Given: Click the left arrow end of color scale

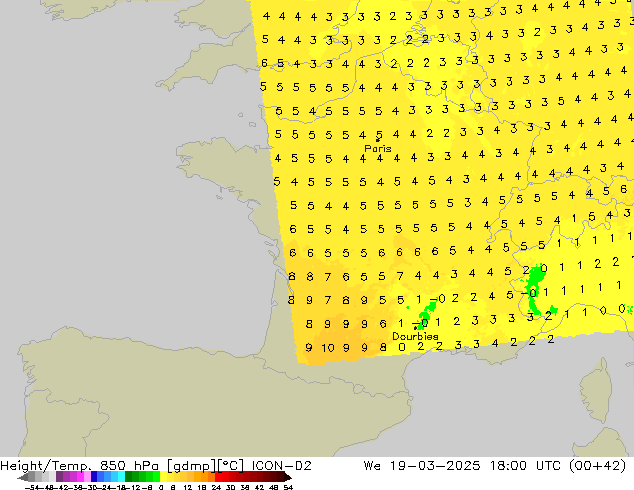Looking at the screenshot, I should tap(23, 477).
